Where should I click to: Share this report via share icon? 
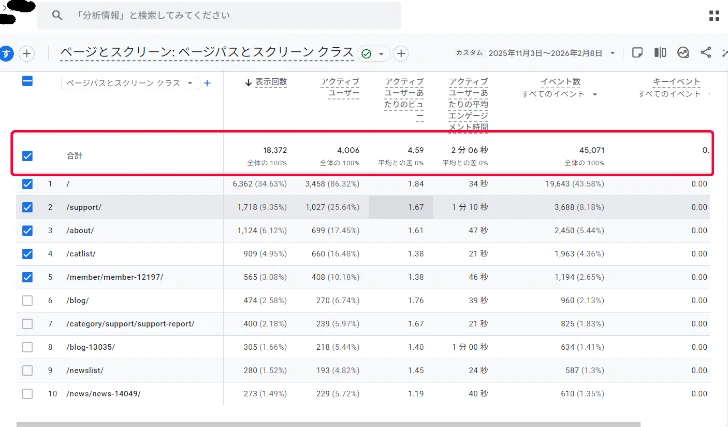click(x=706, y=52)
